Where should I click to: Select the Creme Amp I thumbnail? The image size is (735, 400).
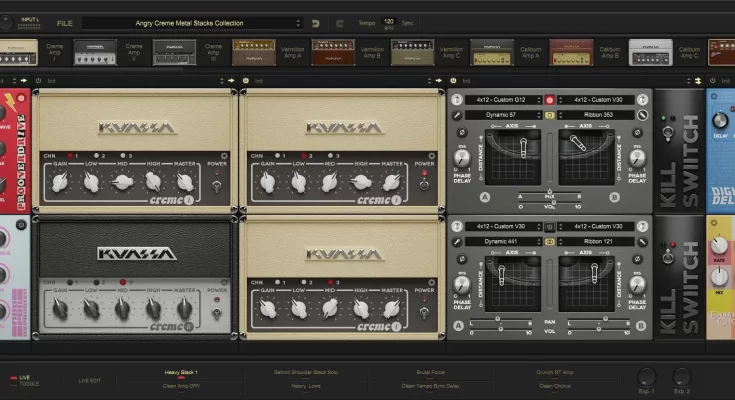(x=18, y=51)
